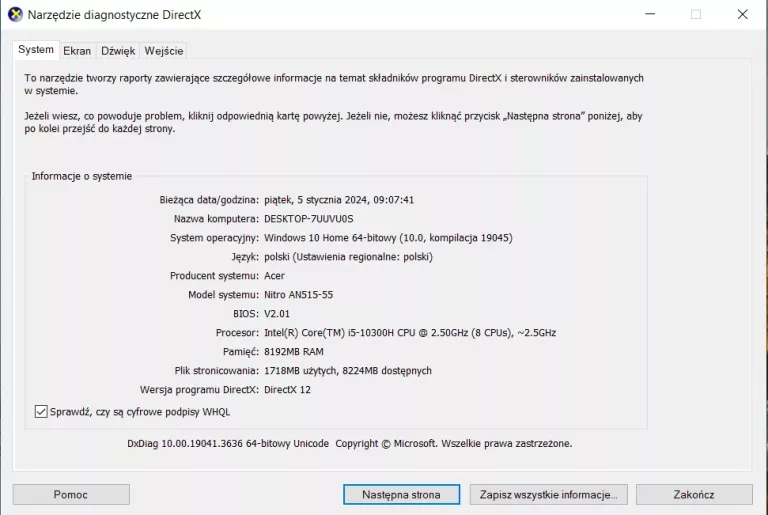Open the Dźwięk tab
The height and width of the screenshot is (515, 768).
[118, 50]
